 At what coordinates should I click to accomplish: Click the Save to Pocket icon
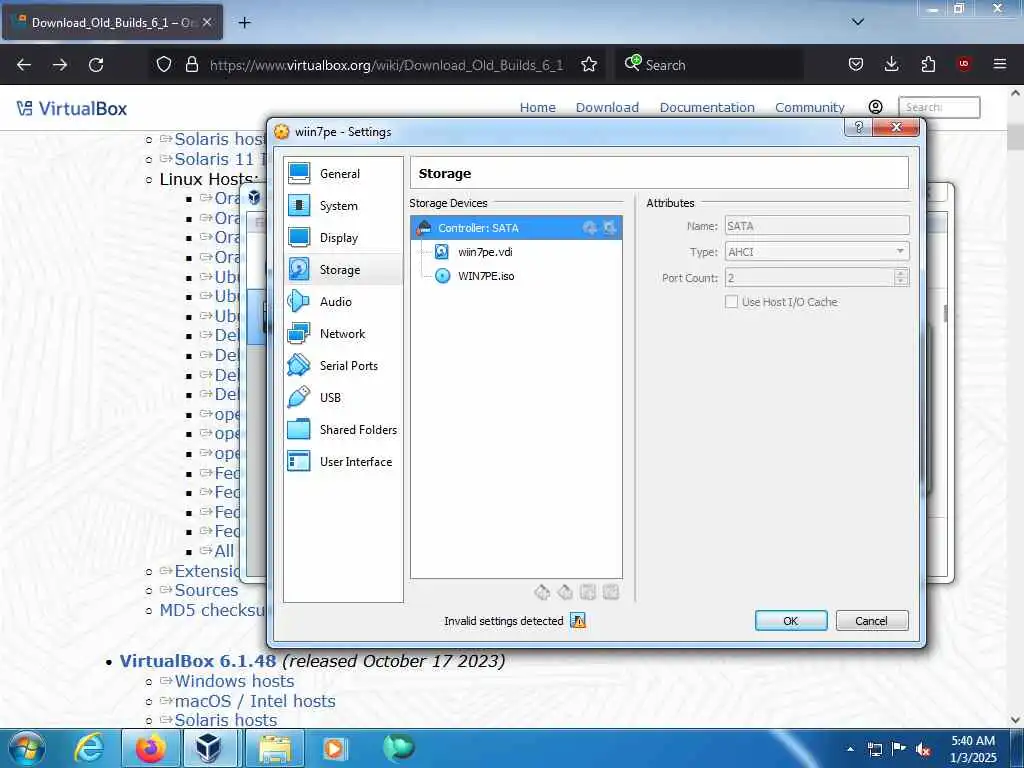[856, 64]
